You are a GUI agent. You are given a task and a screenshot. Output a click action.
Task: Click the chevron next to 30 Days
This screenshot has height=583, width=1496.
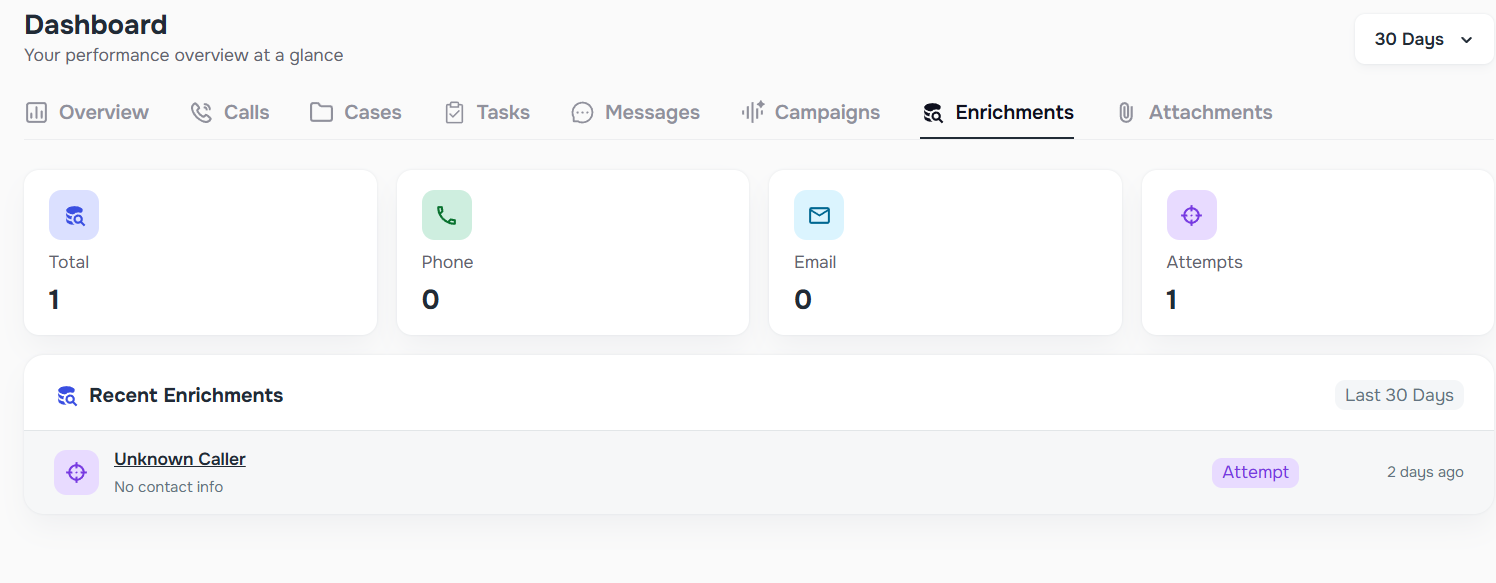click(1466, 40)
